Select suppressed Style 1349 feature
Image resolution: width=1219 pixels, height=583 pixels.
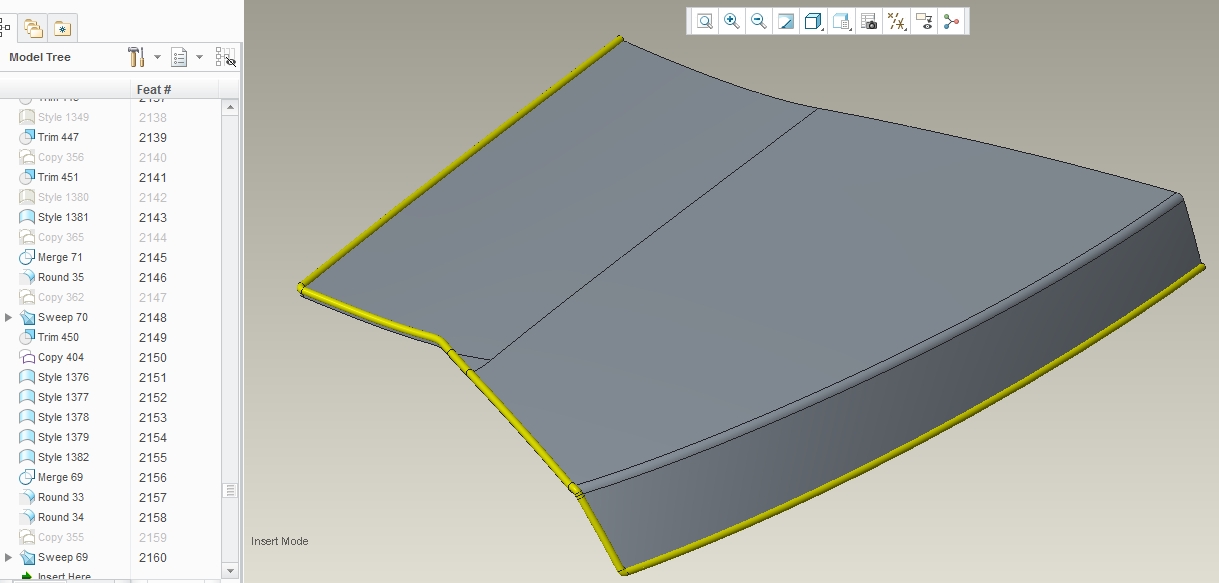coord(63,117)
